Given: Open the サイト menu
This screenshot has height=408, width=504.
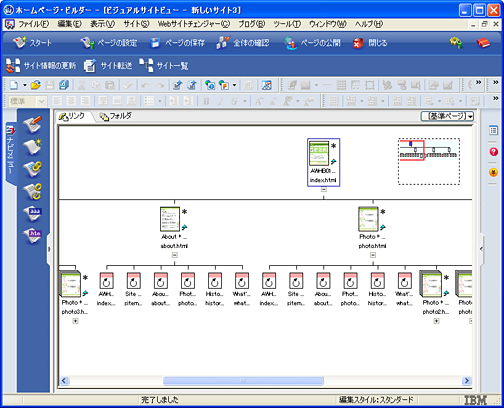Looking at the screenshot, I should tap(136, 24).
